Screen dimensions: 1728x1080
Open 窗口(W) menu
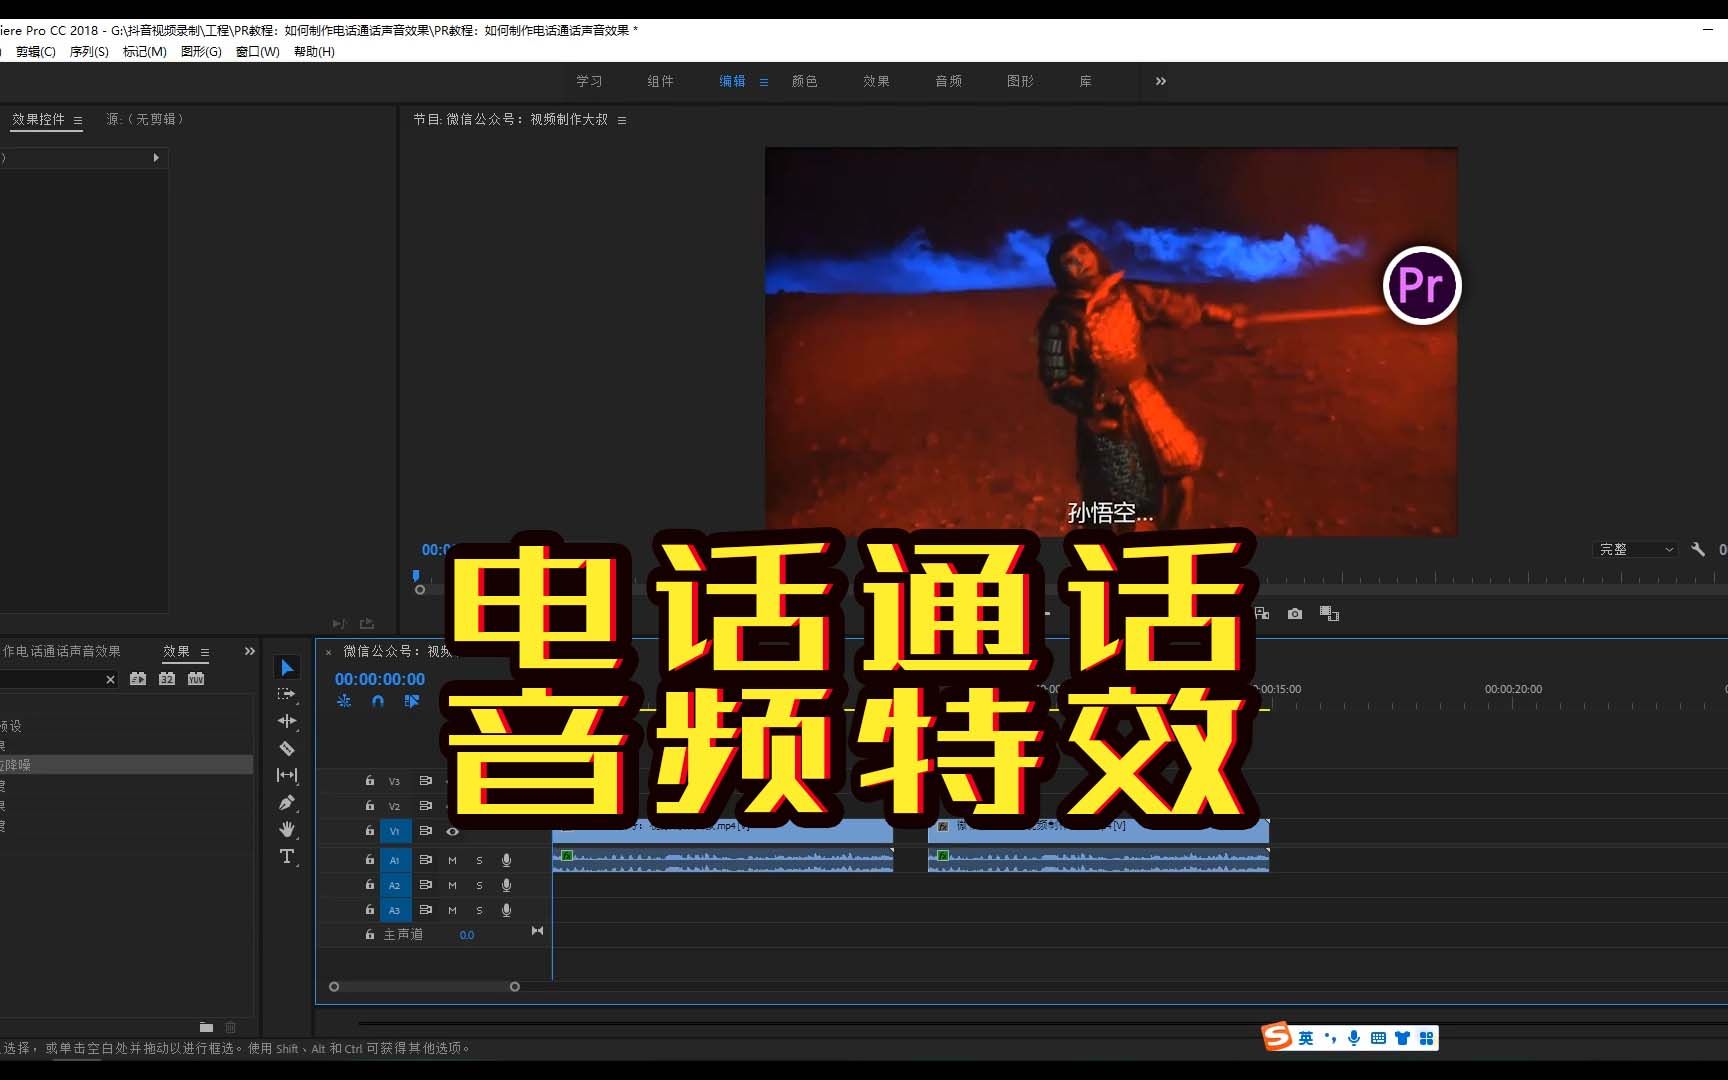coord(257,52)
